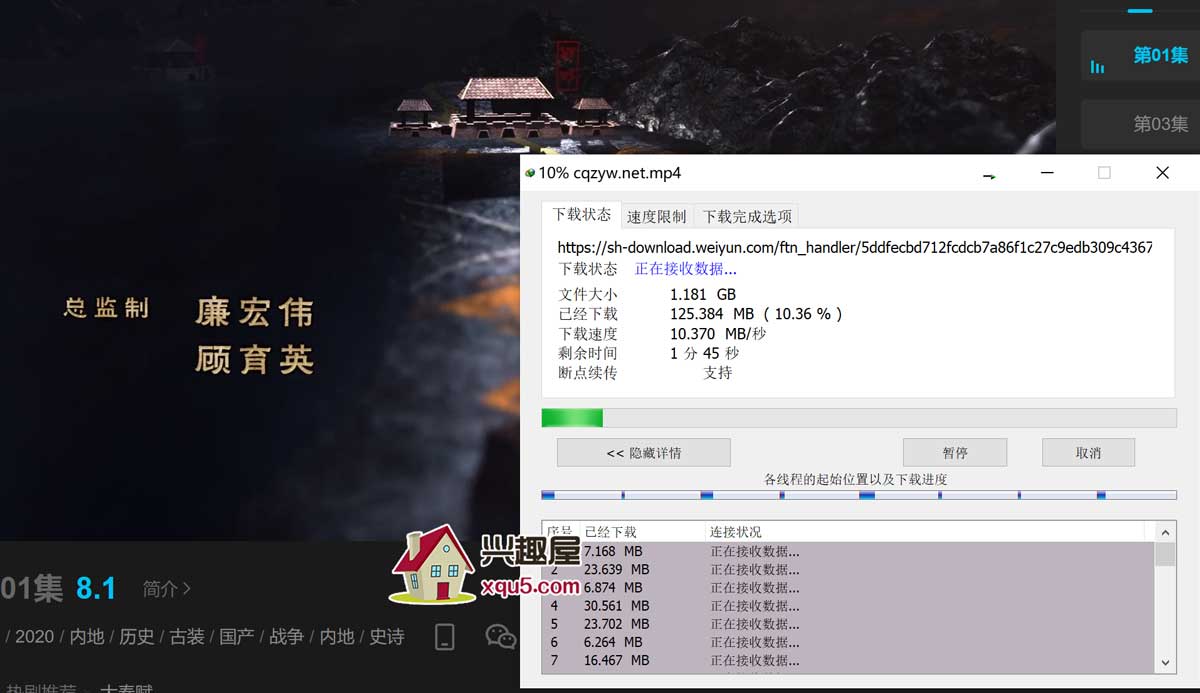This screenshot has width=1200, height=693.
Task: Click the IDM icon in the download title bar
Action: [530, 173]
